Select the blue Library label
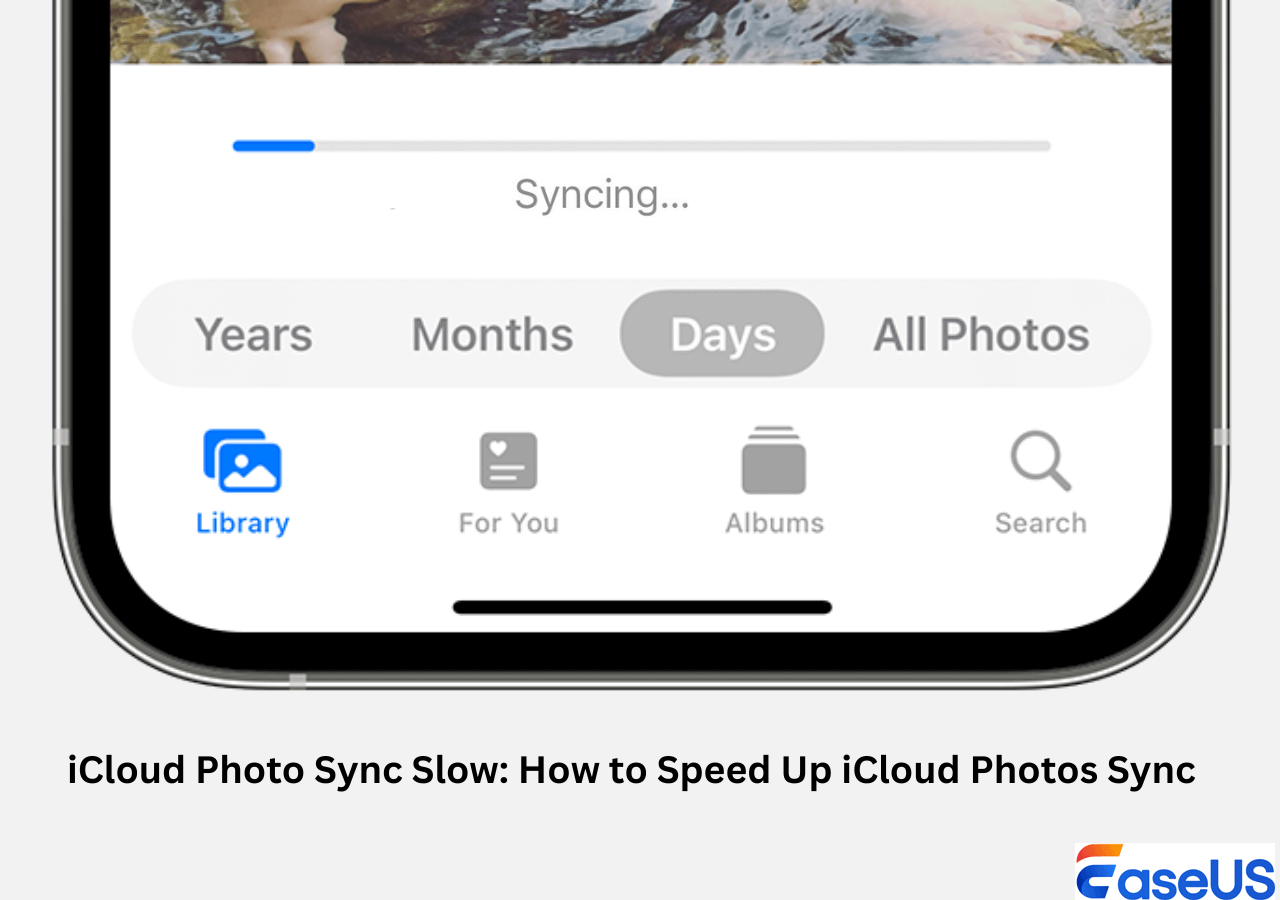This screenshot has width=1280, height=900. pyautogui.click(x=242, y=523)
